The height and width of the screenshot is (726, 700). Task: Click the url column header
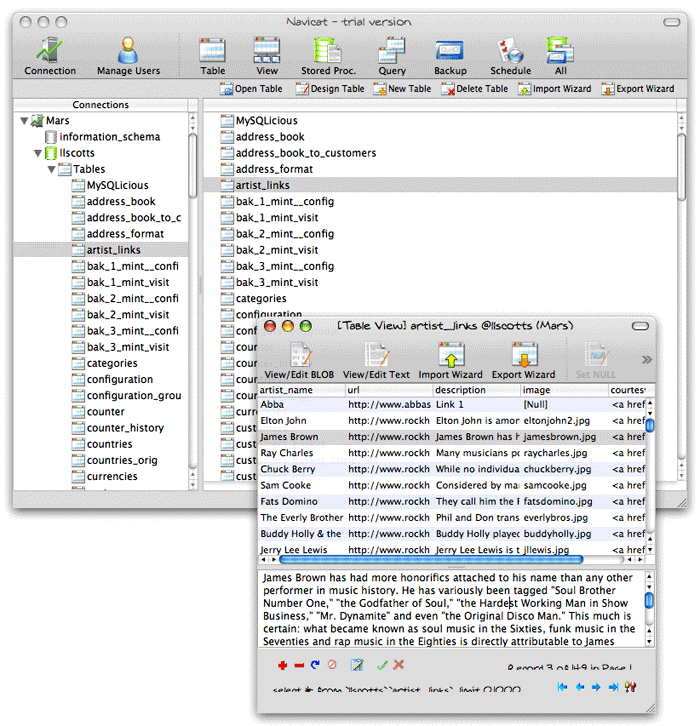coord(389,390)
